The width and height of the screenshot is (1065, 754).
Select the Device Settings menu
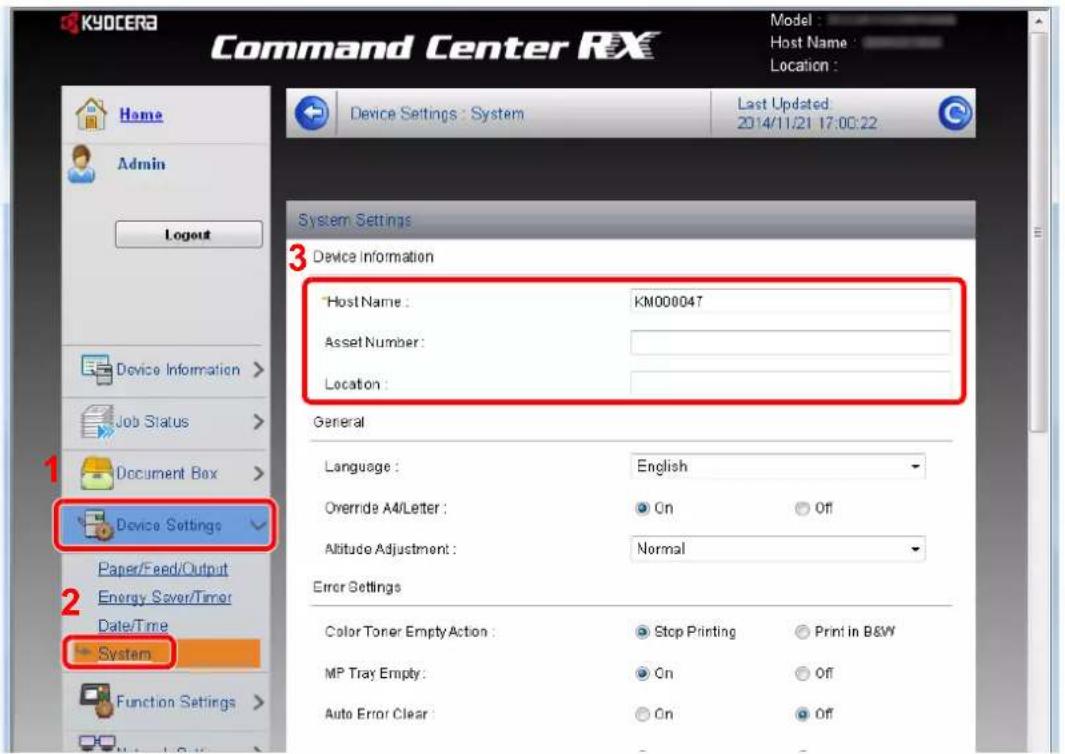(x=168, y=525)
